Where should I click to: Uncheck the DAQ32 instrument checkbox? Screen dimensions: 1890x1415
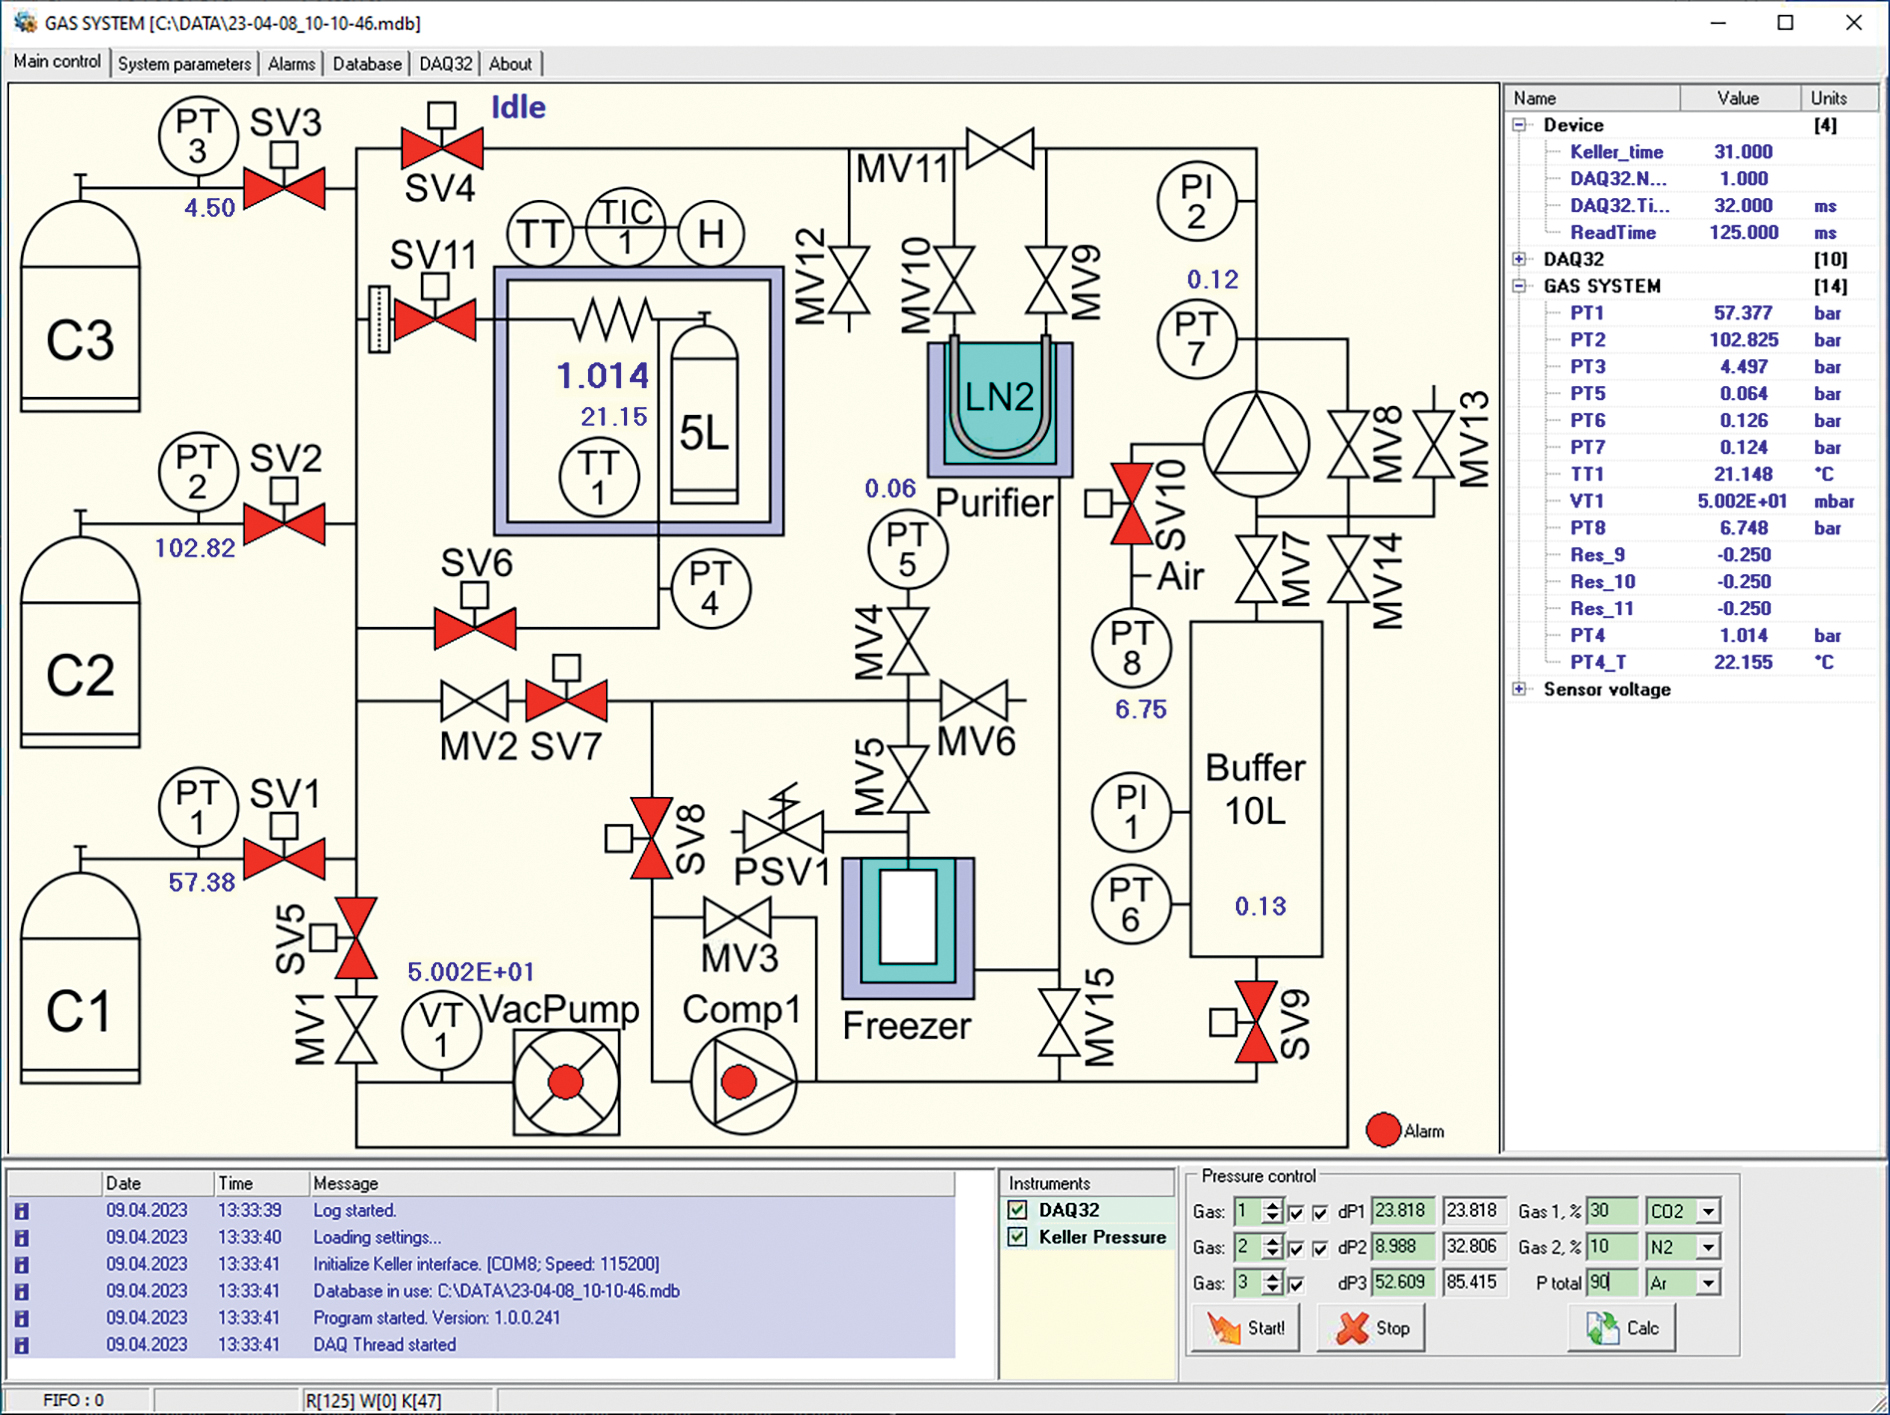[1018, 1210]
